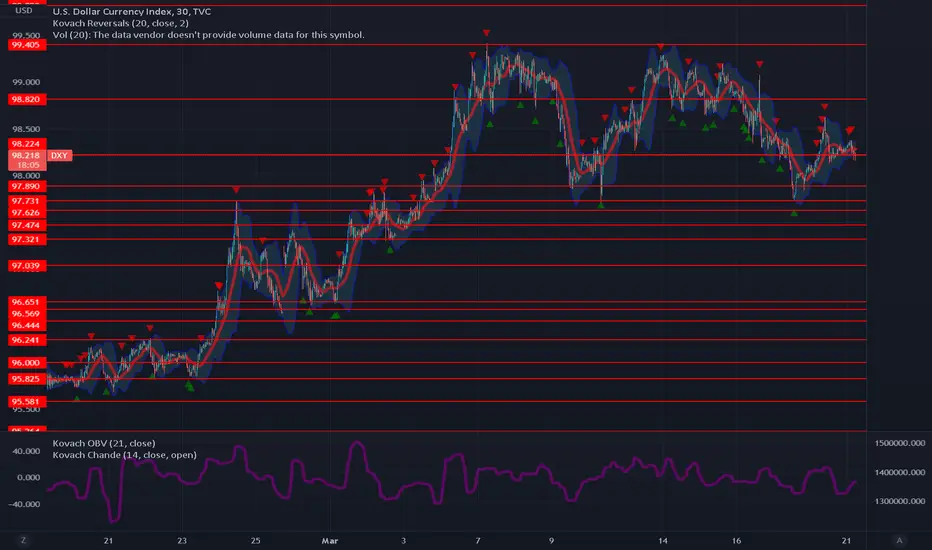The width and height of the screenshot is (932, 550).
Task: Click the 98.224 price level label
Action: pyautogui.click(x=26, y=144)
